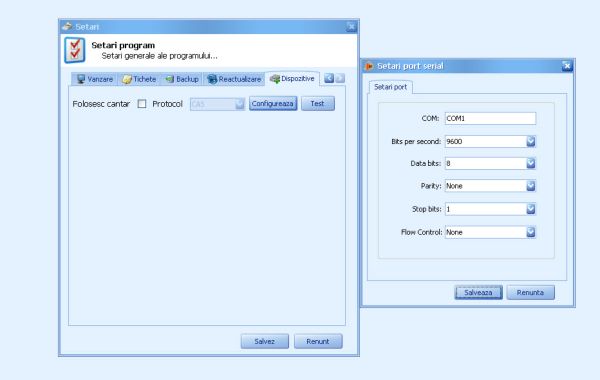Image resolution: width=600 pixels, height=380 pixels.
Task: Click the Configureaza button
Action: click(x=273, y=104)
